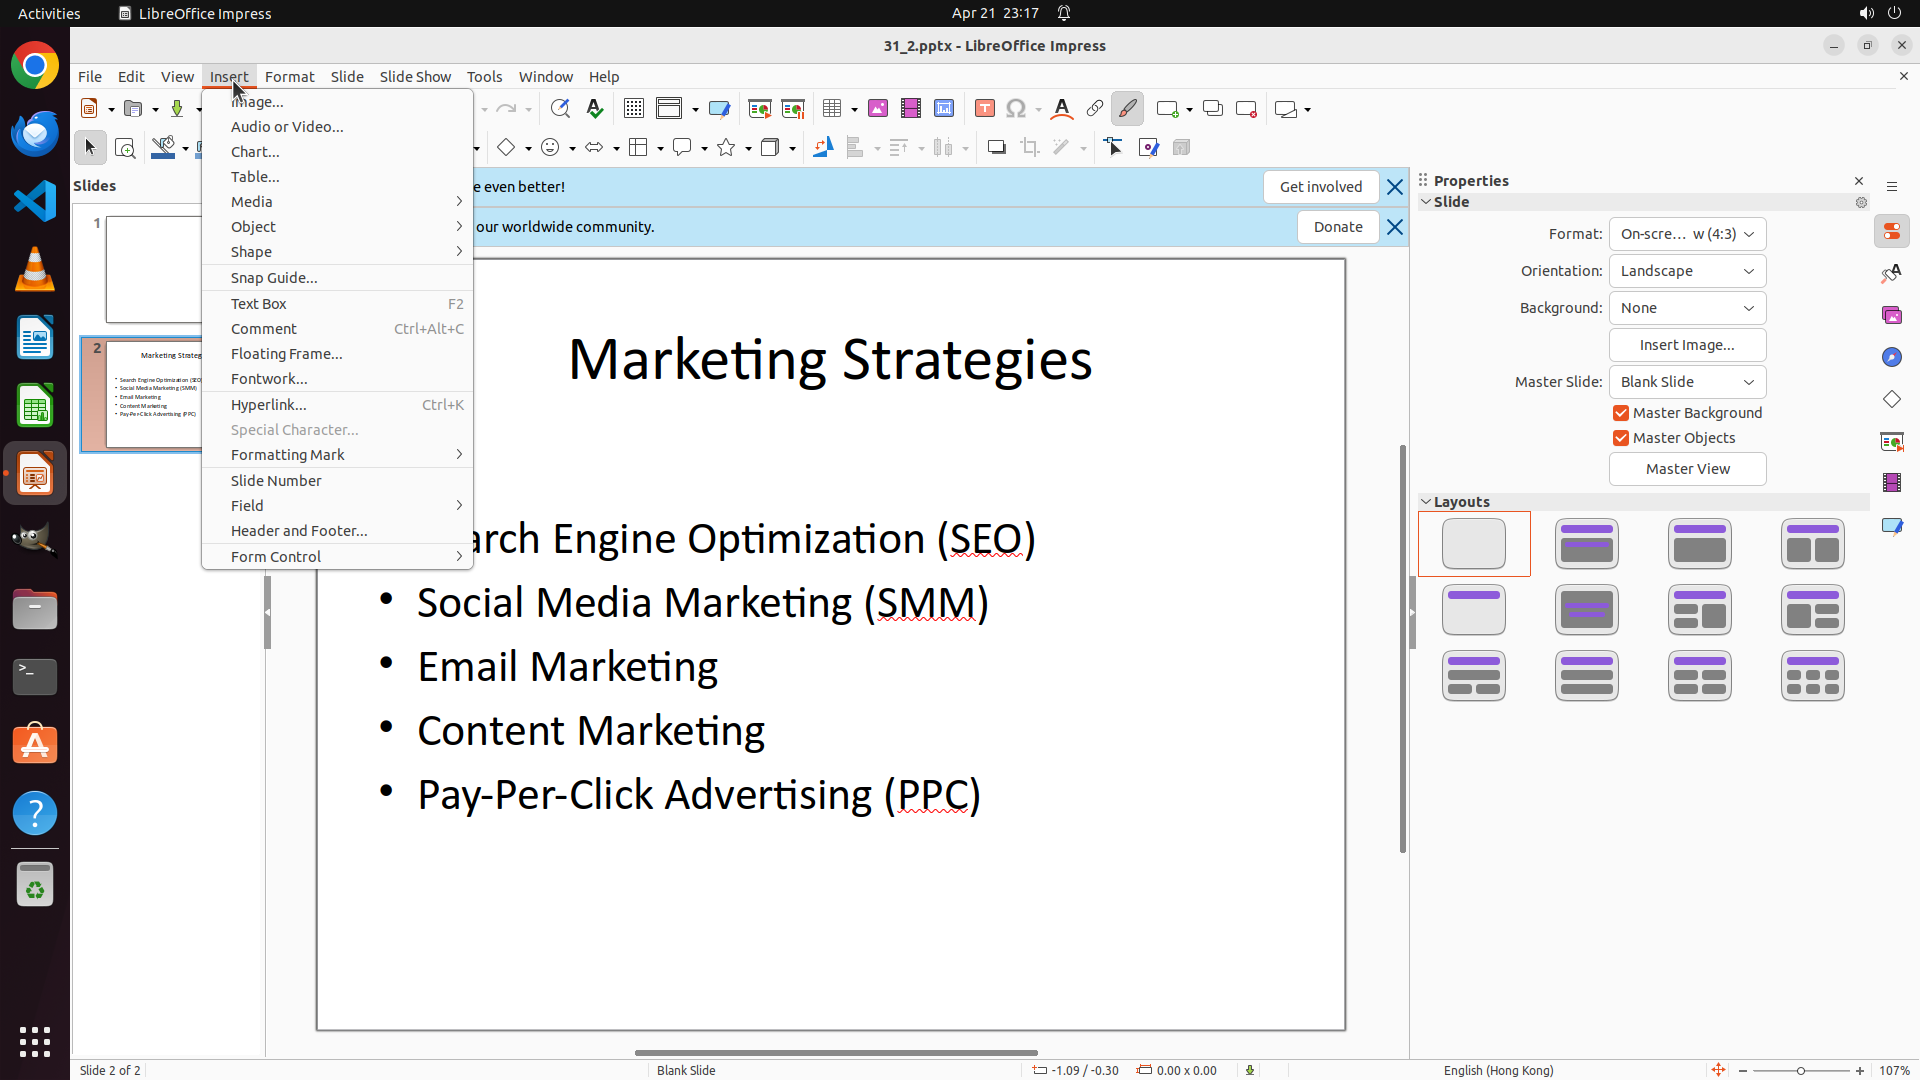Screen dimensions: 1920x1080
Task: Click the zoom slider in status bar
Action: click(x=1800, y=1070)
